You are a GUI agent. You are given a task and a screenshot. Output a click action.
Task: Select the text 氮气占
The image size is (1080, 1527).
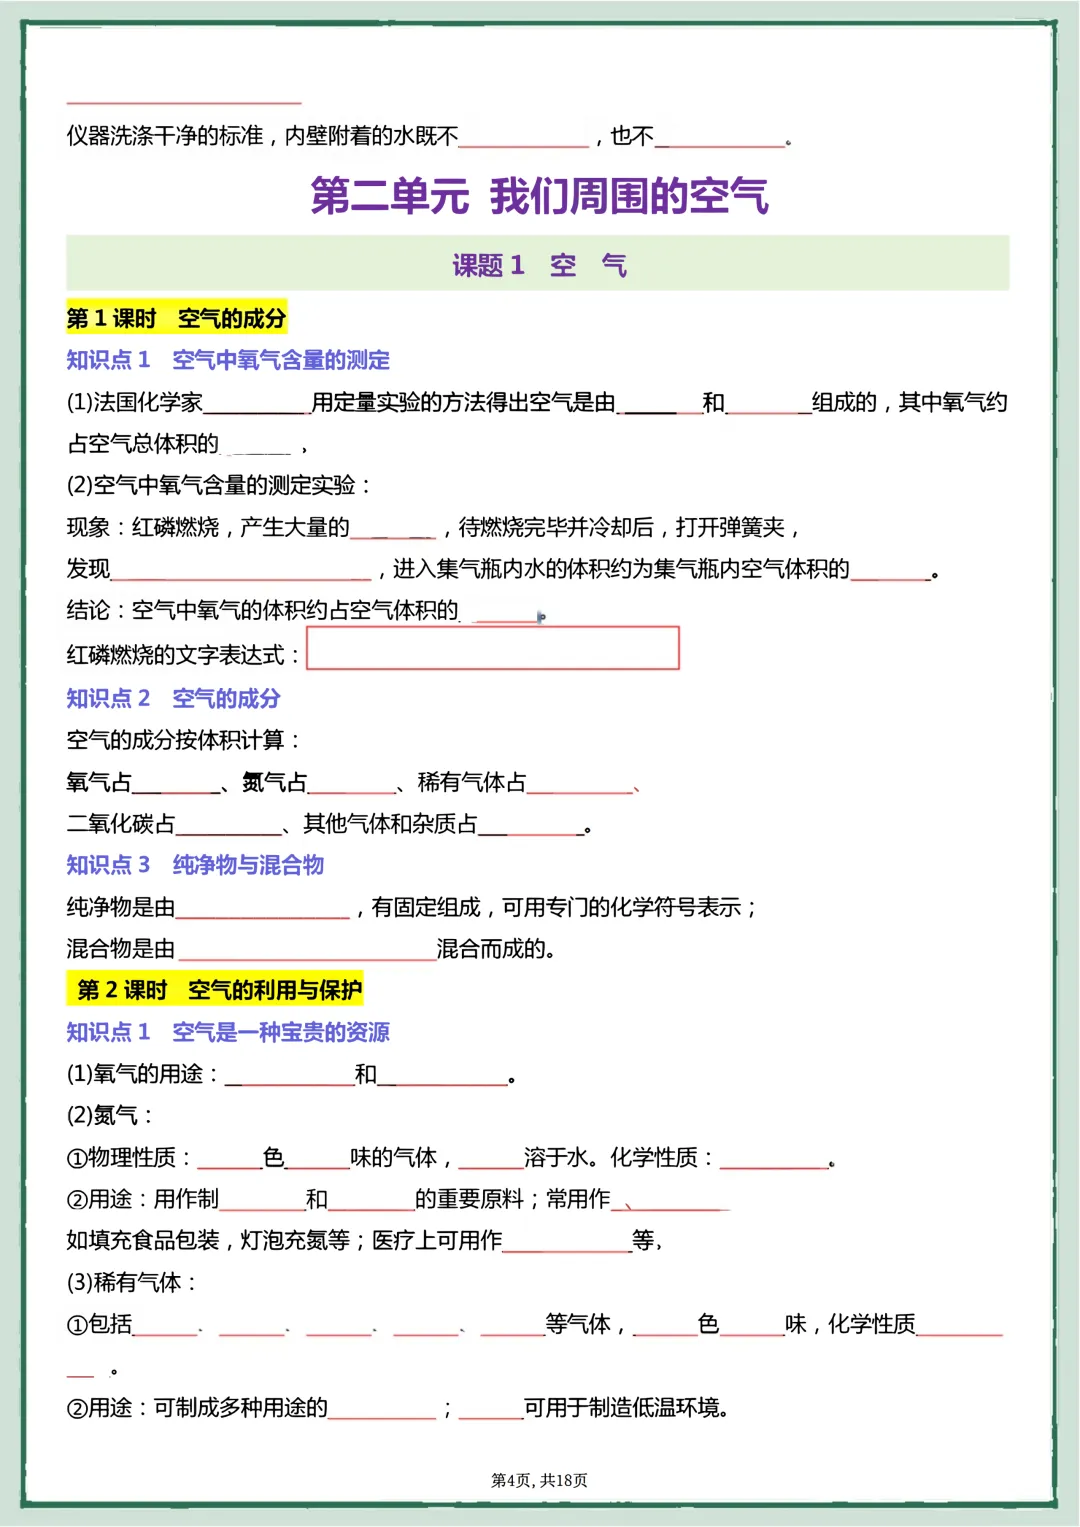tap(275, 782)
